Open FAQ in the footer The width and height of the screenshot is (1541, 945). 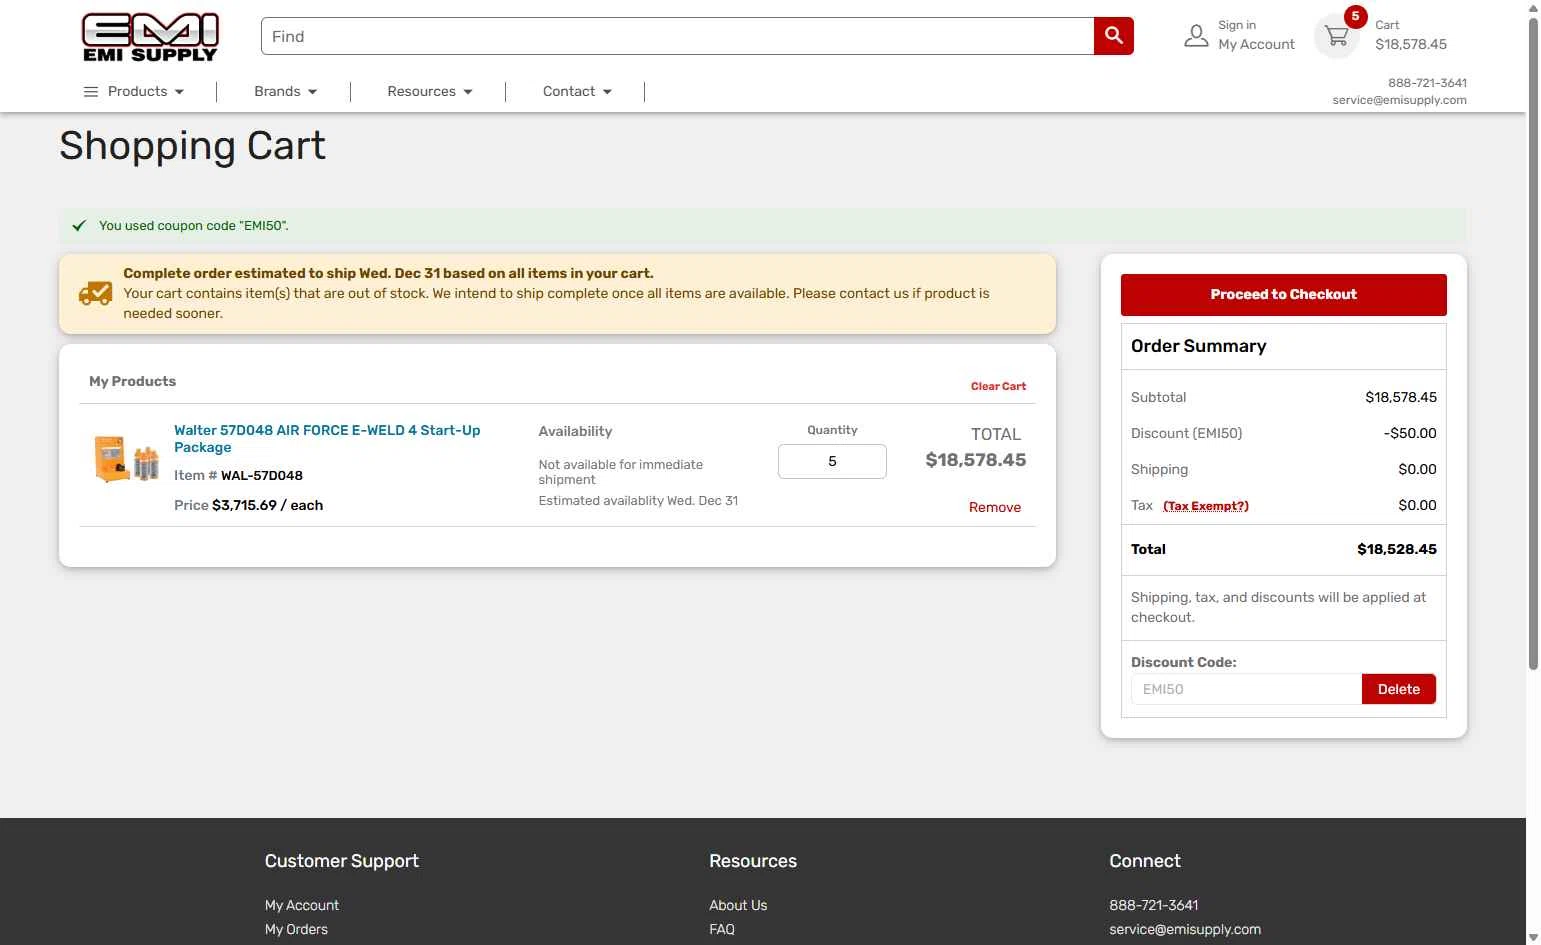point(722,929)
